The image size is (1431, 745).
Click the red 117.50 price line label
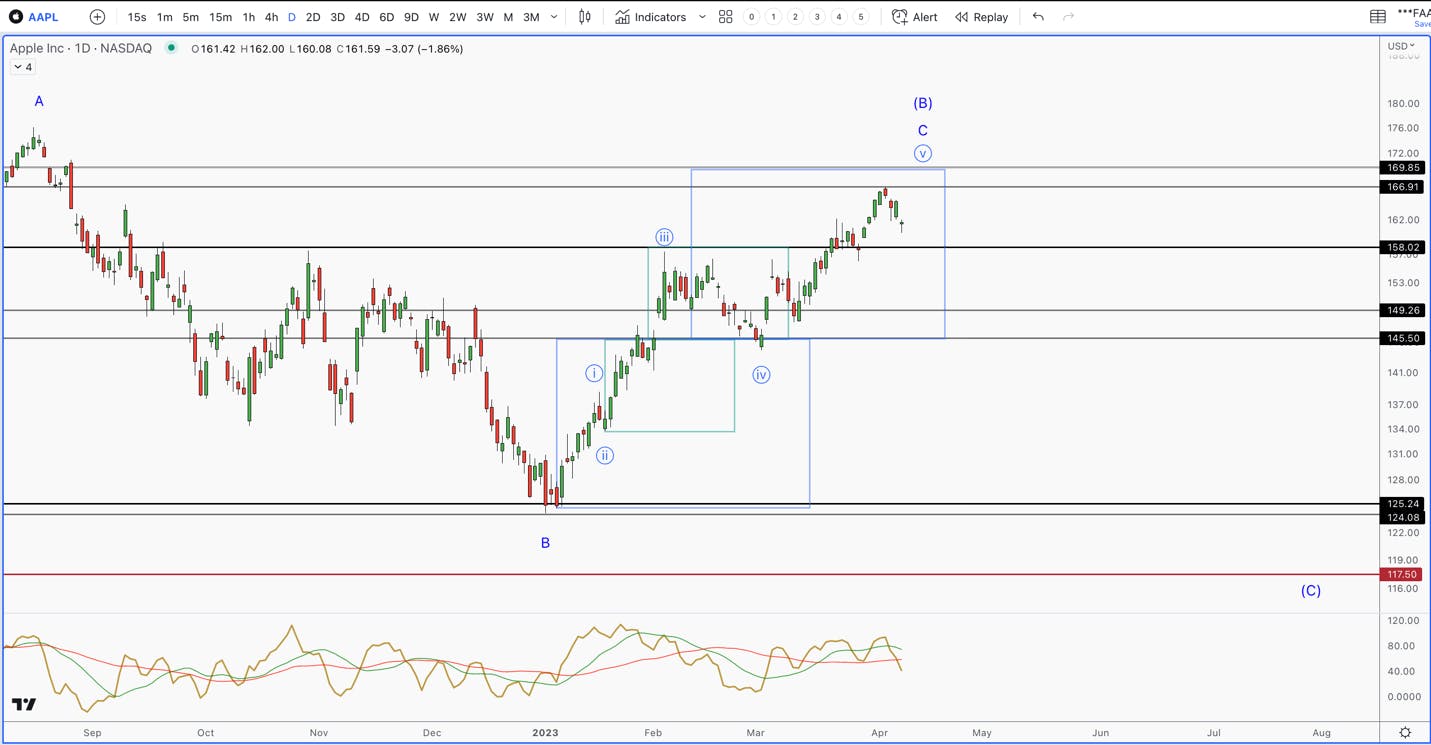coord(1402,574)
